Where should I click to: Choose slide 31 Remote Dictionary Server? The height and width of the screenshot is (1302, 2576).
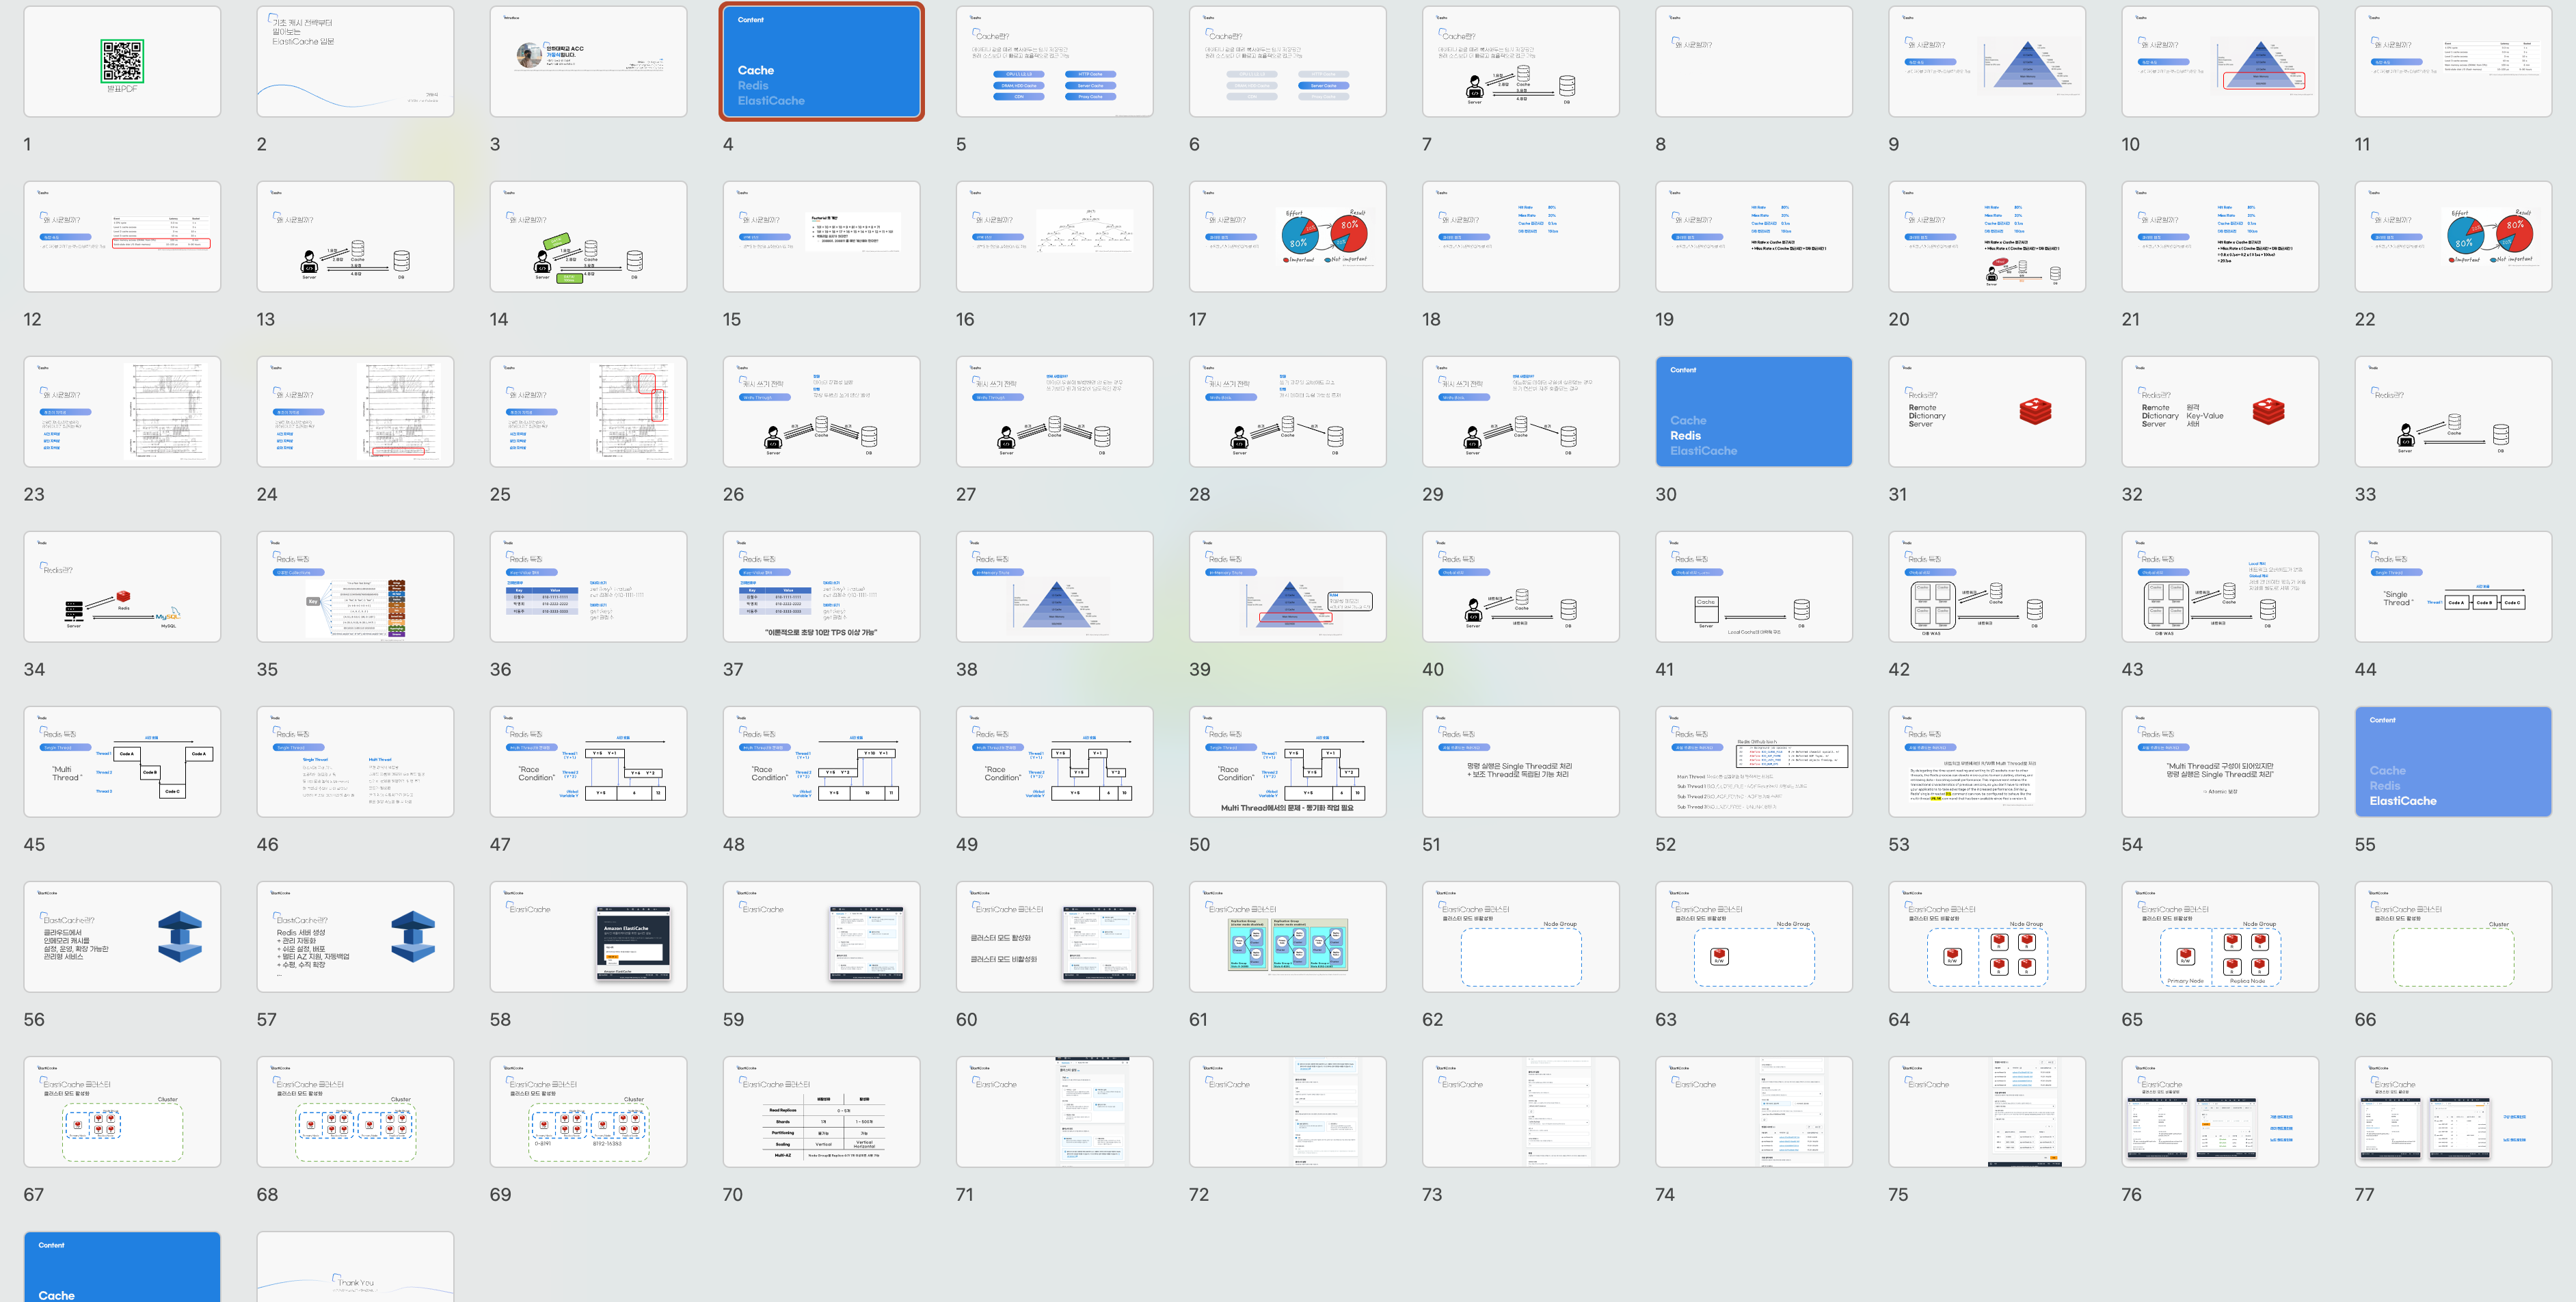[1987, 411]
